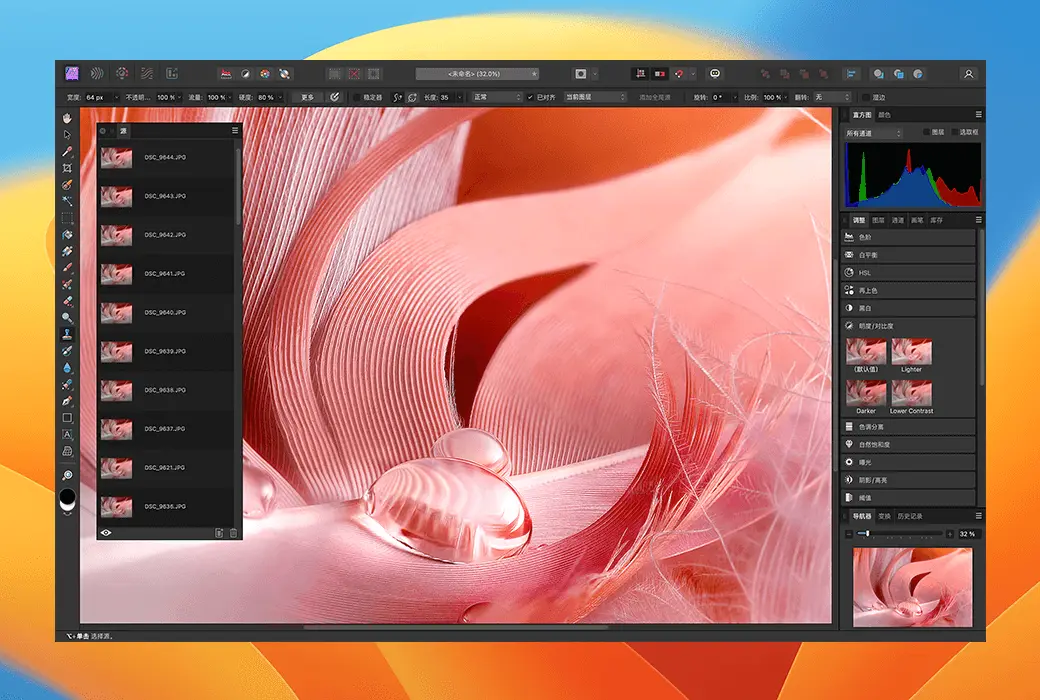Viewport: 1040px width, 700px height.
Task: Switch to the 画笔 brushes tab
Action: 917,220
